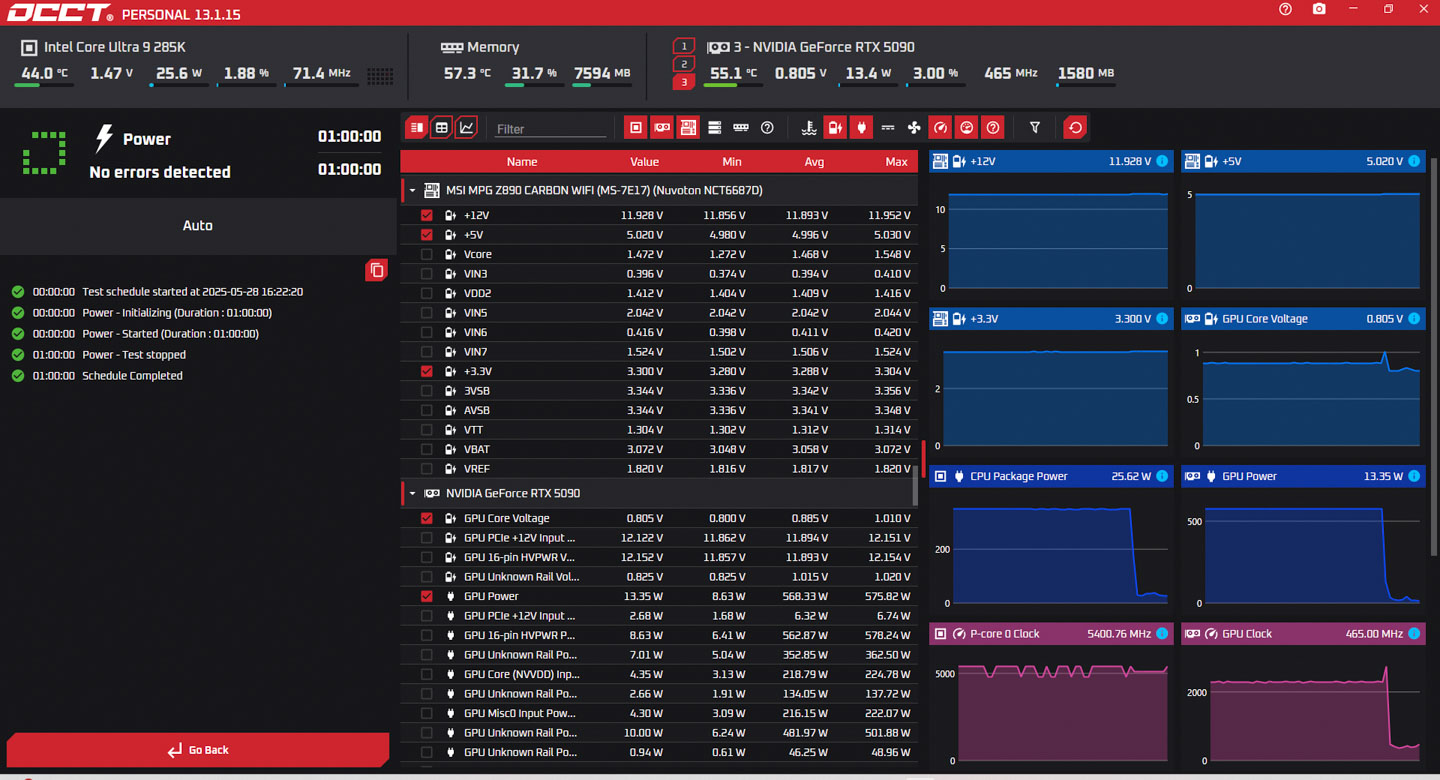Check the GPU Core (NVVDD) Input checkbox
The height and width of the screenshot is (780, 1440).
click(x=427, y=674)
